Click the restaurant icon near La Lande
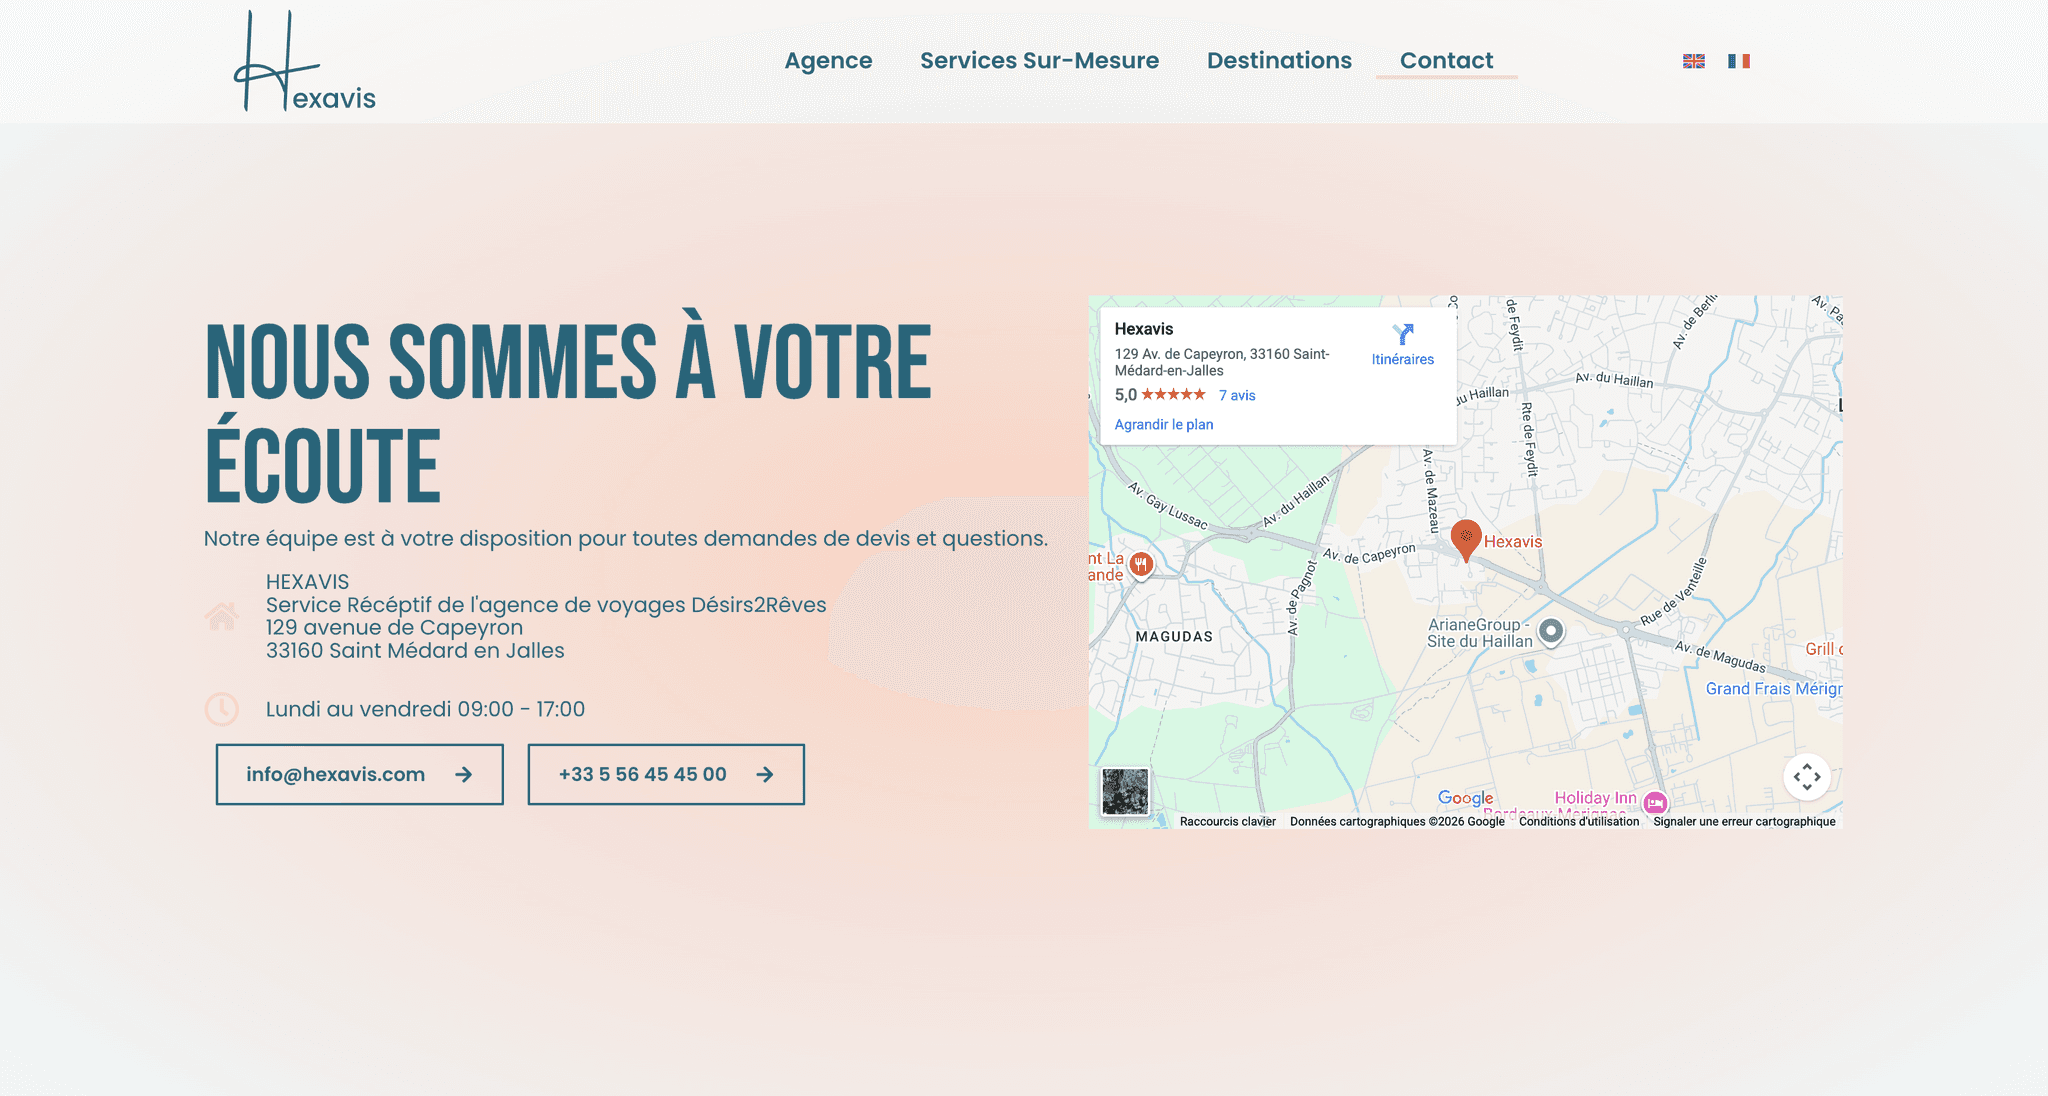Viewport: 2048px width, 1096px height. coord(1140,563)
